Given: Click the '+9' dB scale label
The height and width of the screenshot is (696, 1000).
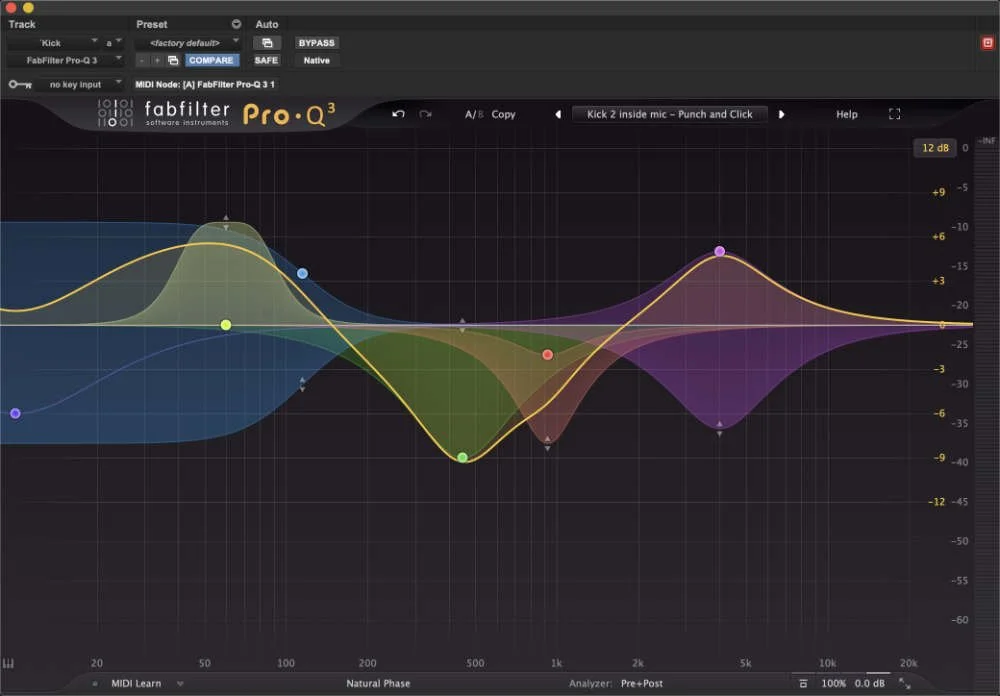Looking at the screenshot, I should (938, 192).
